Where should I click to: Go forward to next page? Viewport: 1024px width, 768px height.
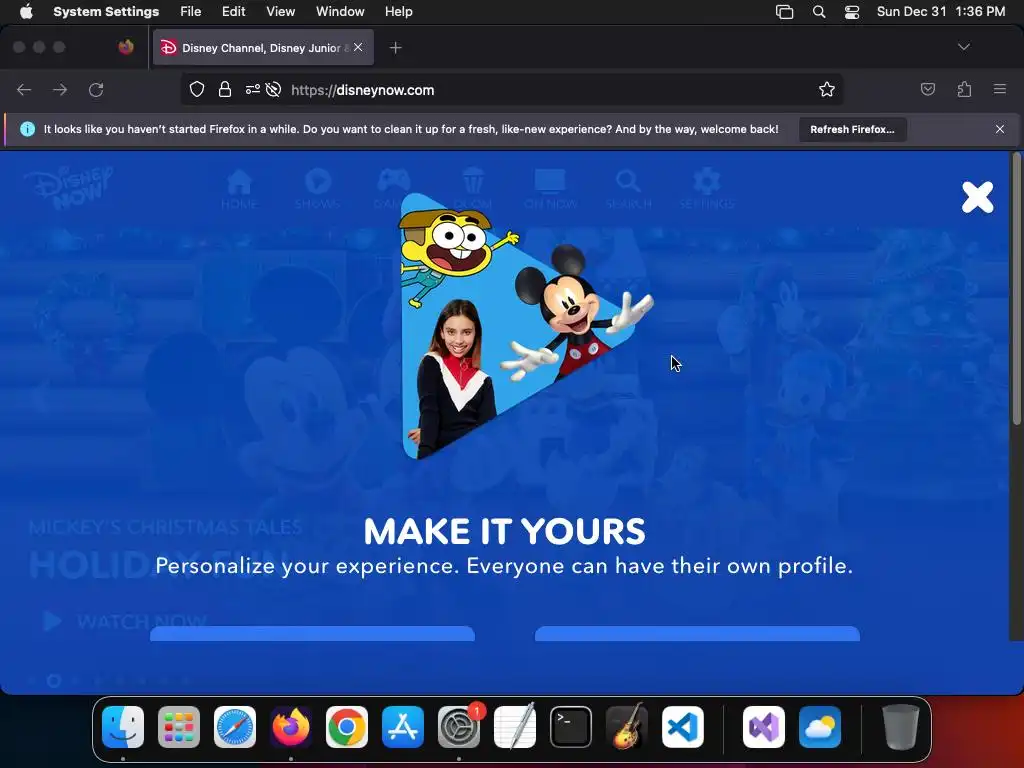click(x=60, y=90)
